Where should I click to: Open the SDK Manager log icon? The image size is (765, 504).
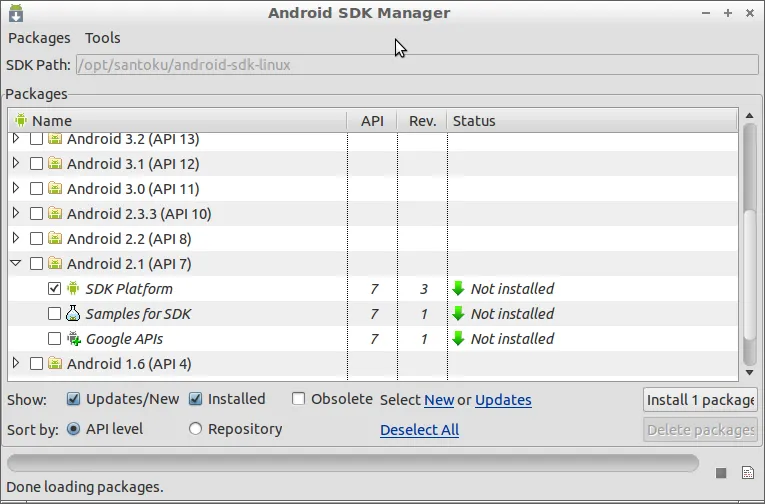(x=747, y=473)
